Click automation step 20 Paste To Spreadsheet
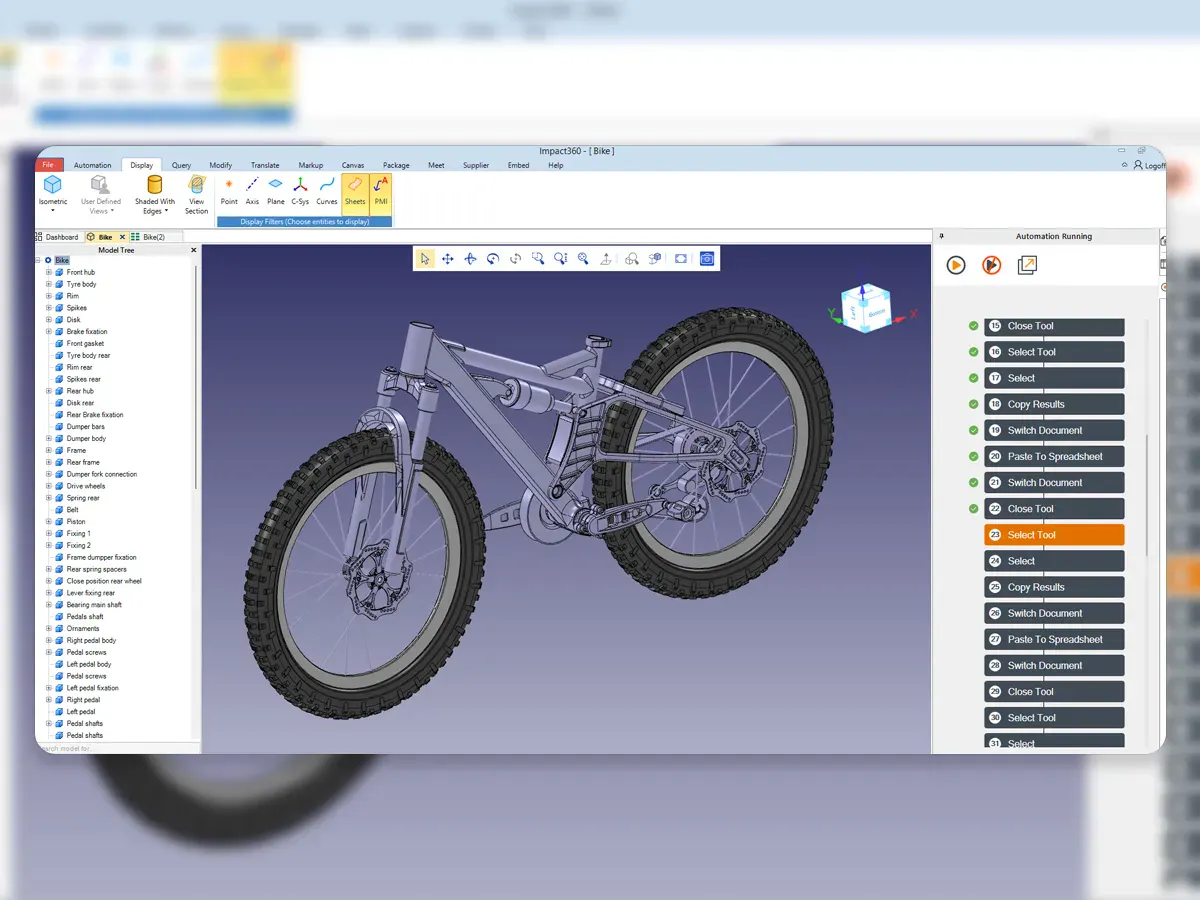Image resolution: width=1200 pixels, height=900 pixels. [x=1054, y=456]
